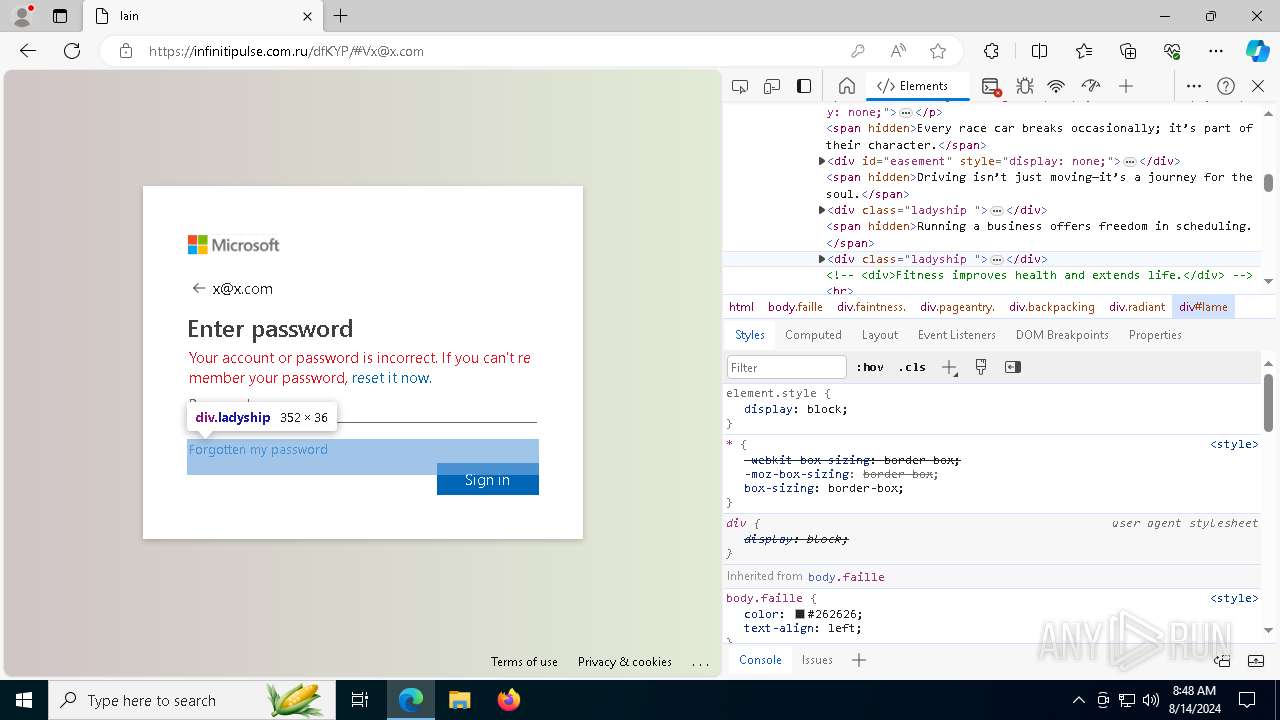Viewport: 1280px width, 720px height.
Task: Switch to the Issues drawer tab
Action: coord(817,660)
